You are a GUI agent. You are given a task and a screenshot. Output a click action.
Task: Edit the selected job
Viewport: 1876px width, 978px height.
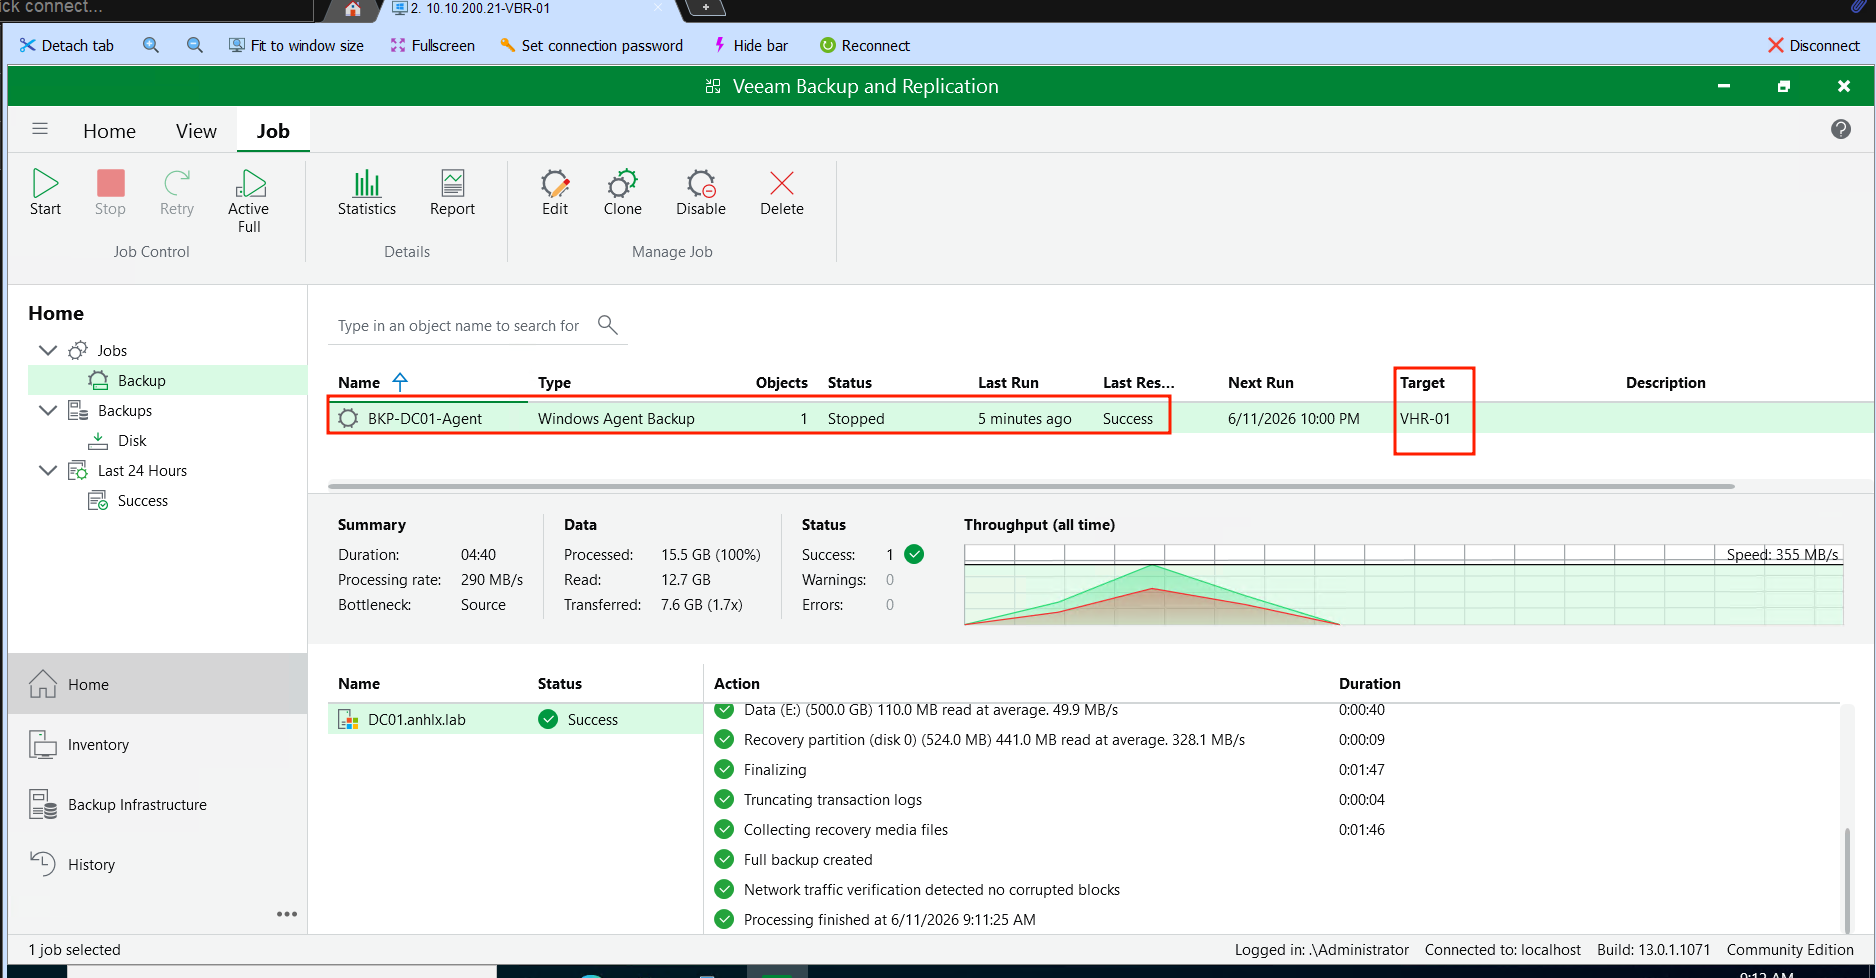point(555,193)
